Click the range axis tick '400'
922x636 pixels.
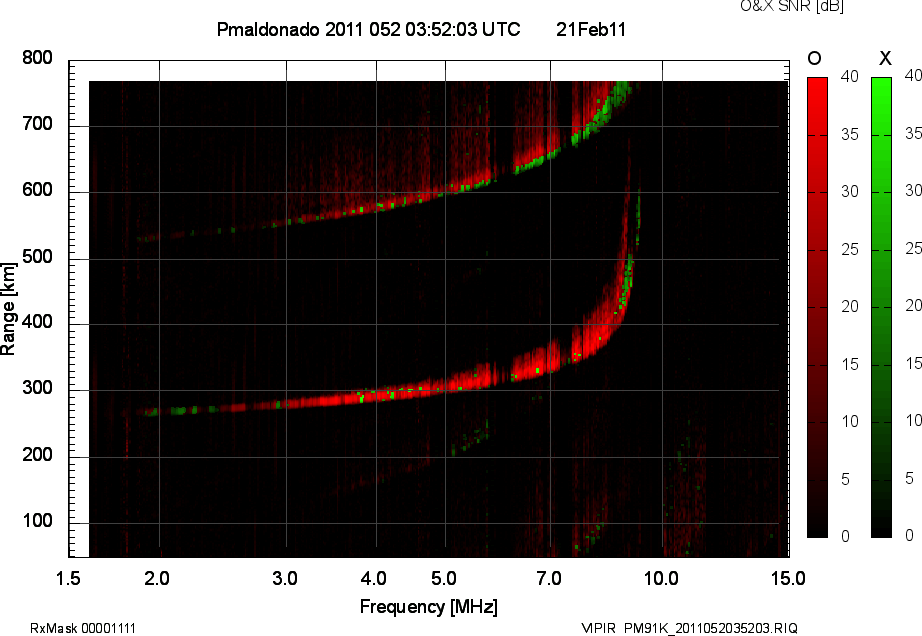click(38, 322)
